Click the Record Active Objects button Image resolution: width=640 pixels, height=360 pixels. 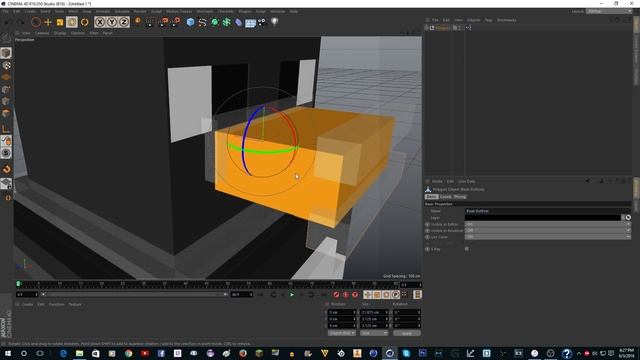(336, 294)
